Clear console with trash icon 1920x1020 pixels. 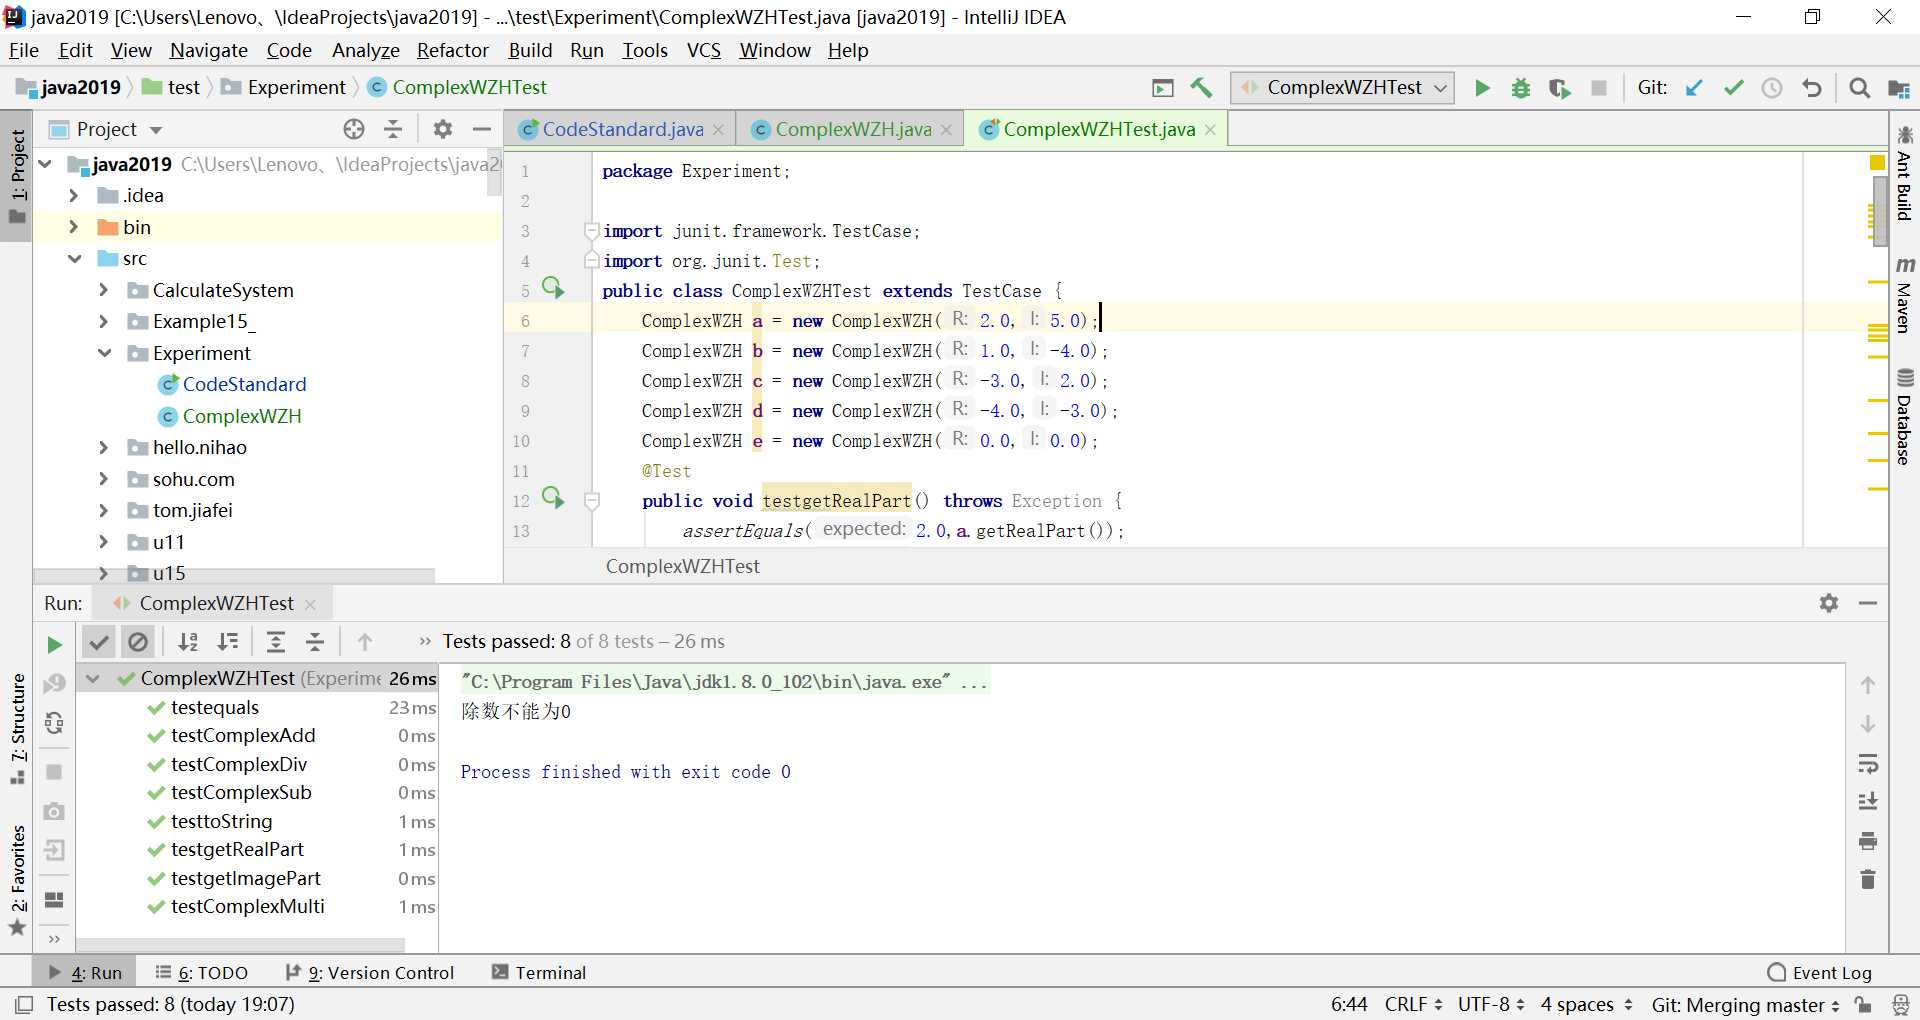(x=1868, y=880)
